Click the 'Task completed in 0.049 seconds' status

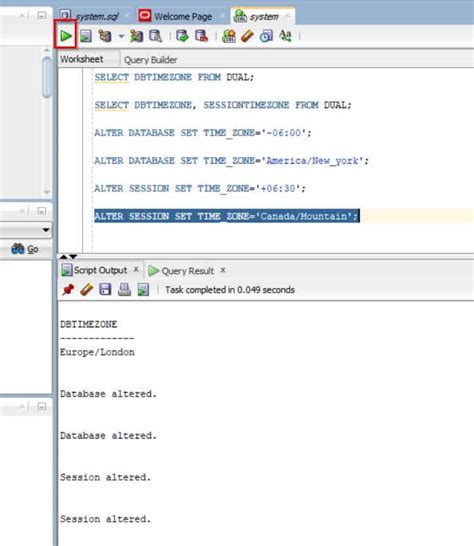click(230, 290)
